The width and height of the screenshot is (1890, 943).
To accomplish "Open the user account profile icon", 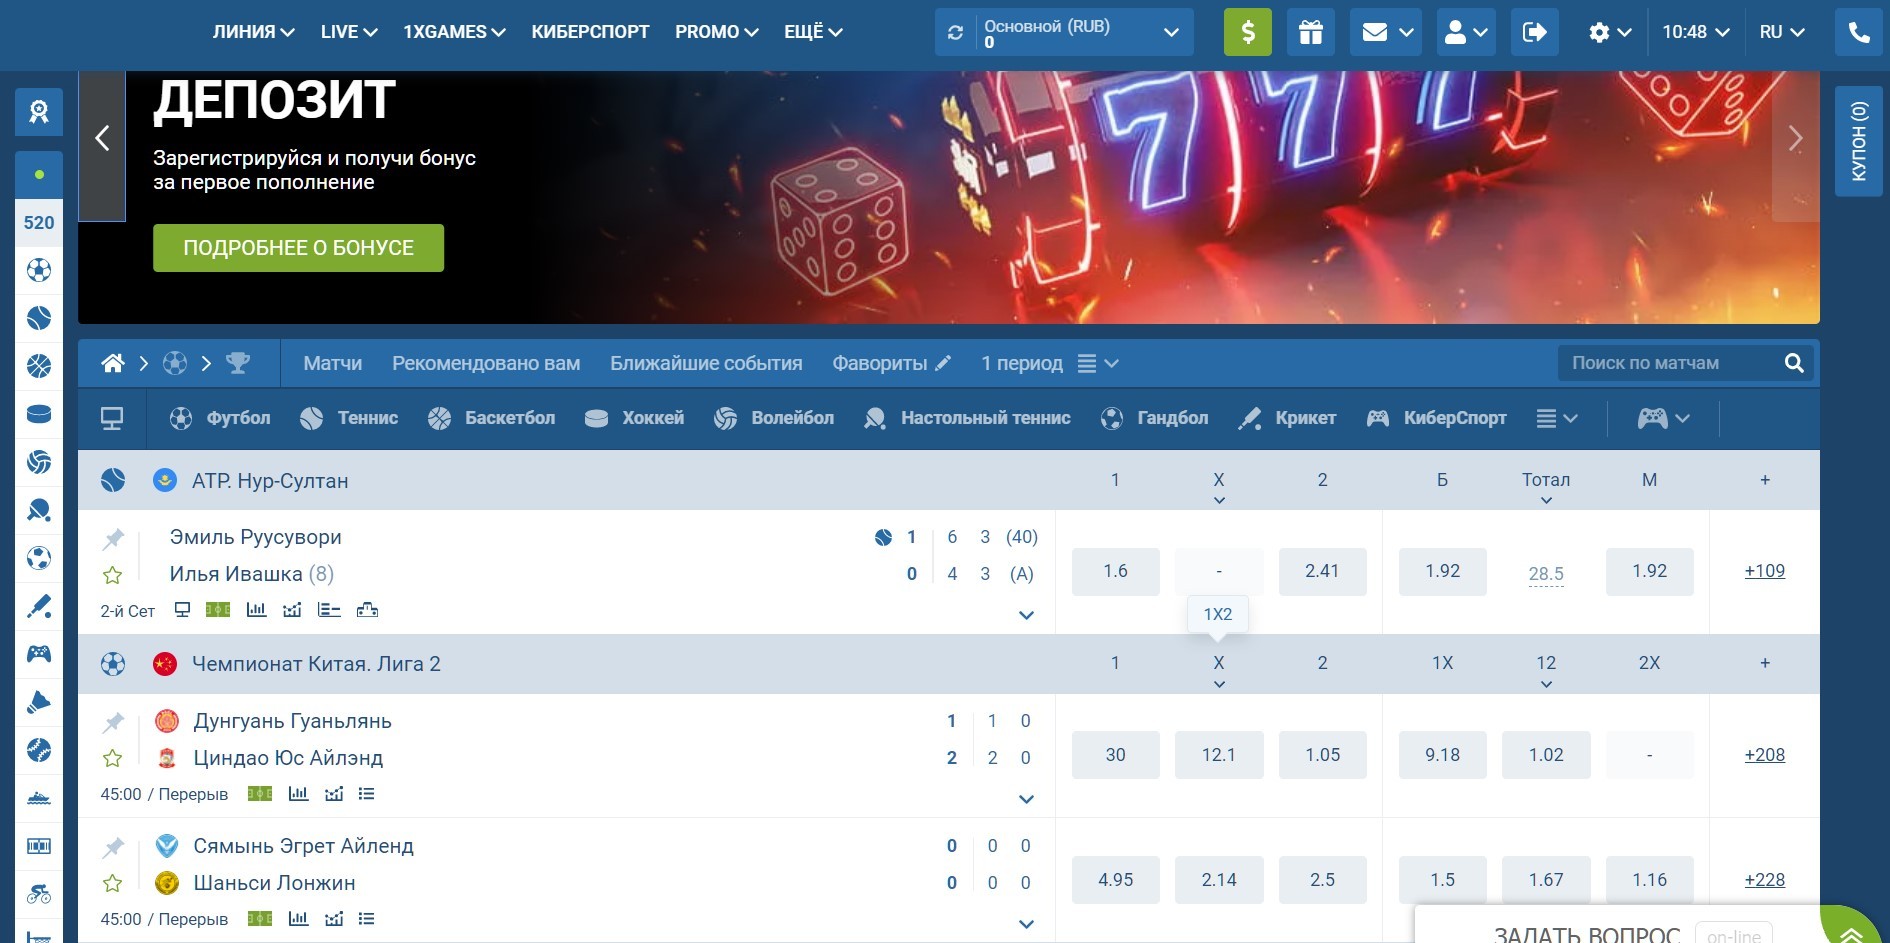I will tap(1466, 32).
